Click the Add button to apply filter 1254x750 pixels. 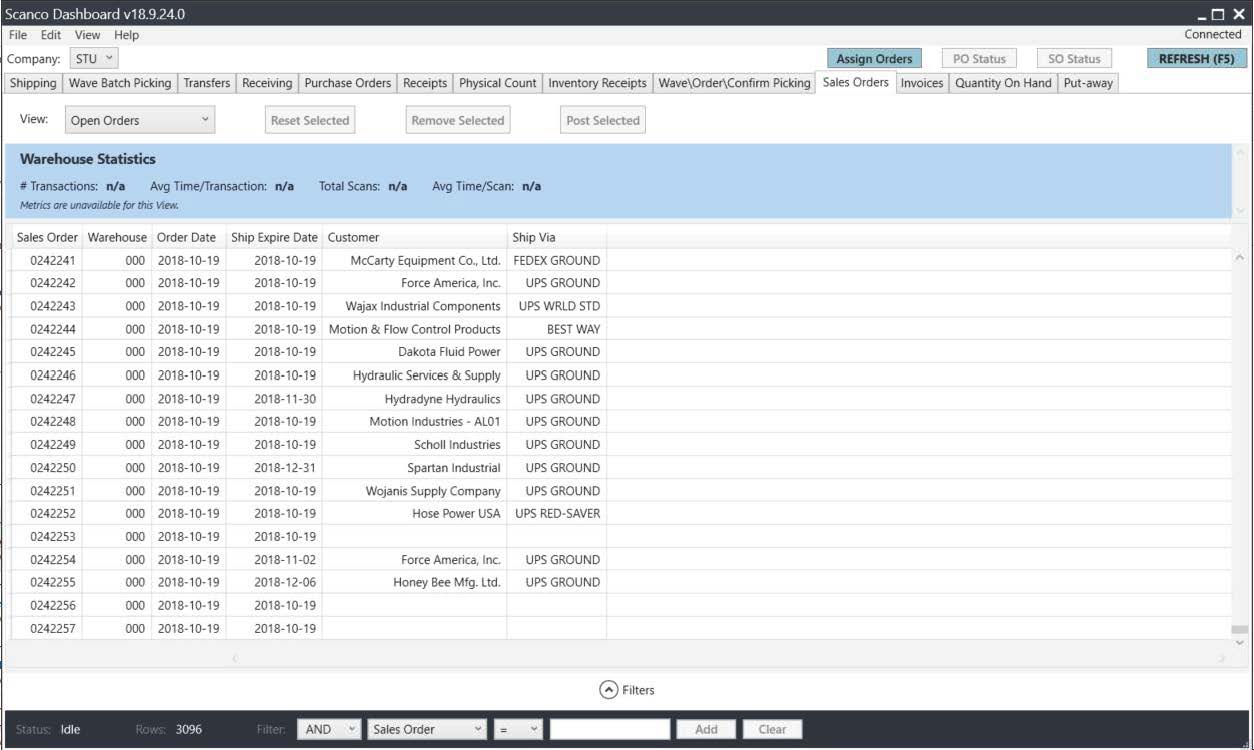coord(706,729)
